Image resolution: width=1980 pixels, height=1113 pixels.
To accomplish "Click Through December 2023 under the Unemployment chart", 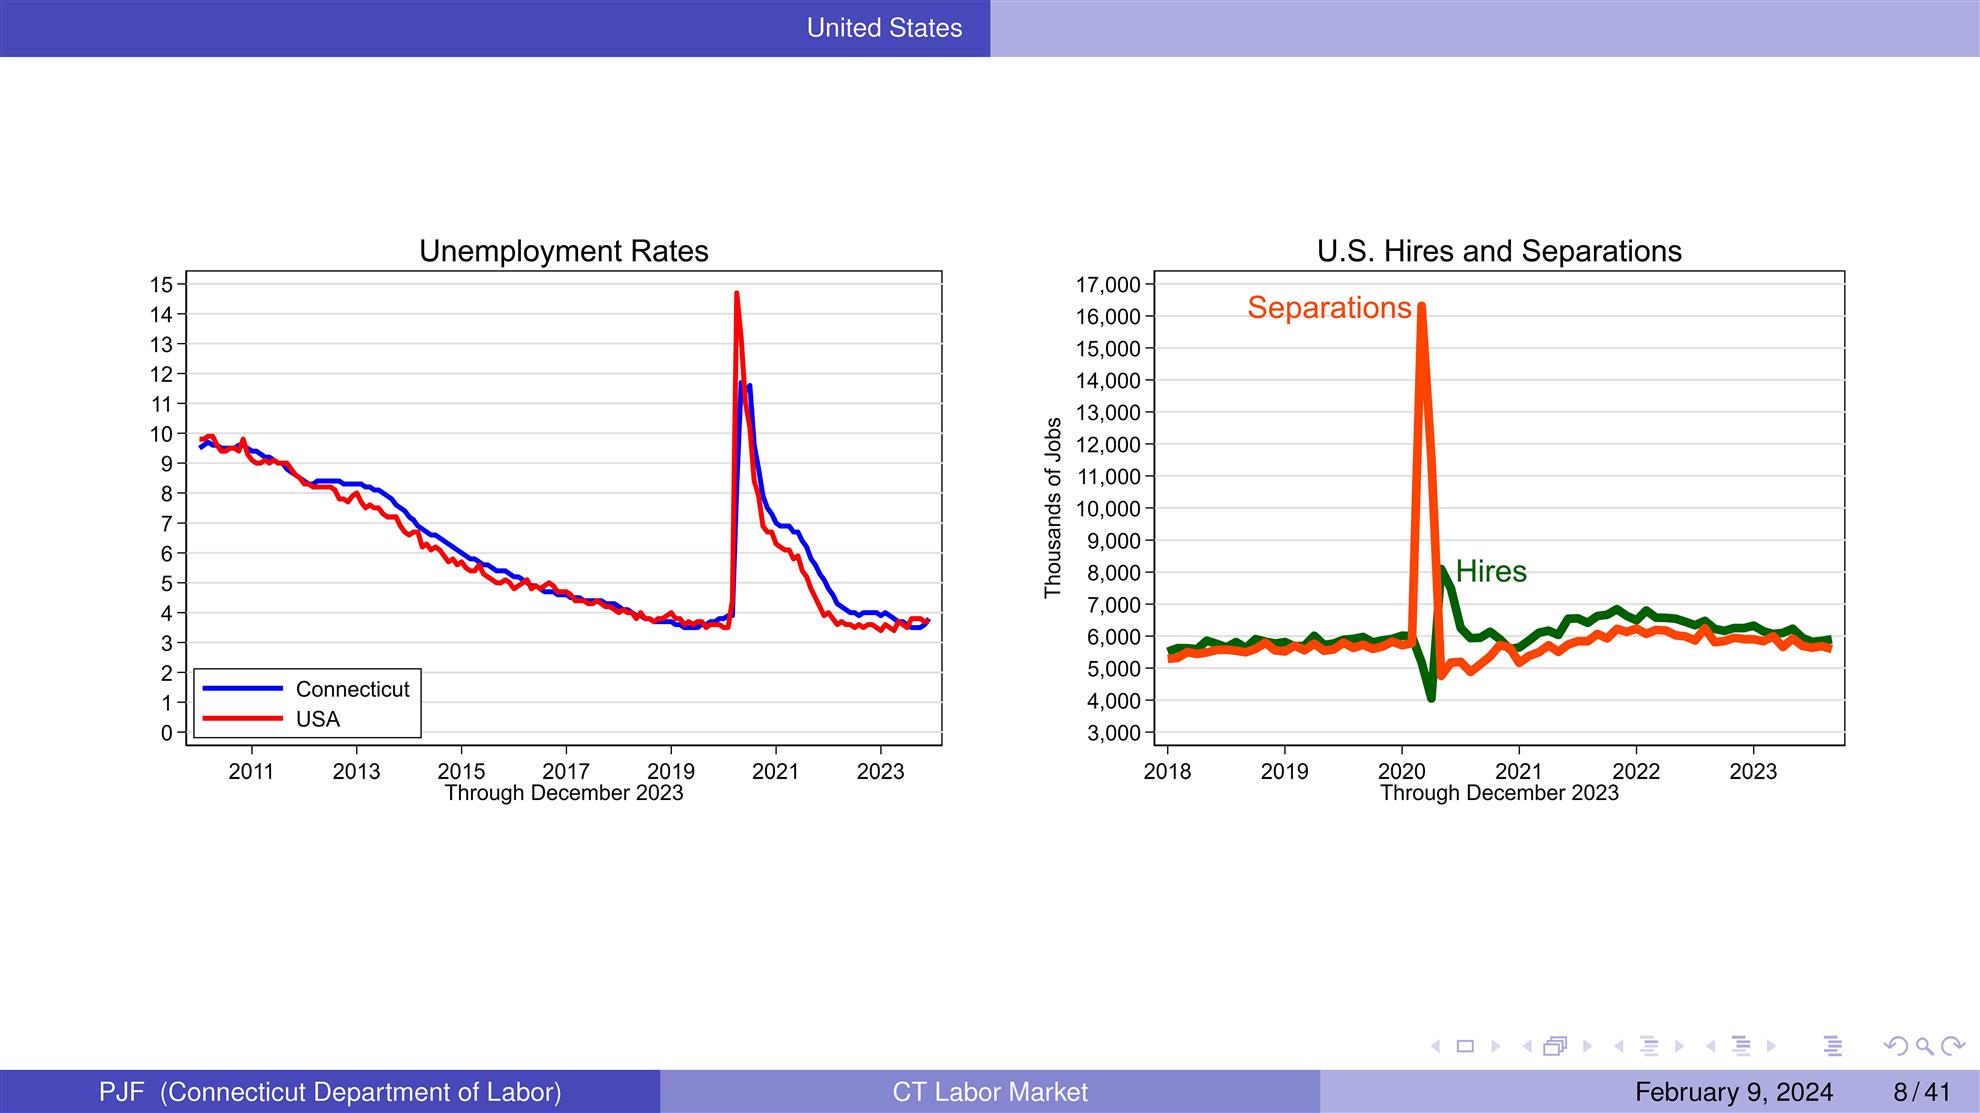I will click(x=564, y=793).
